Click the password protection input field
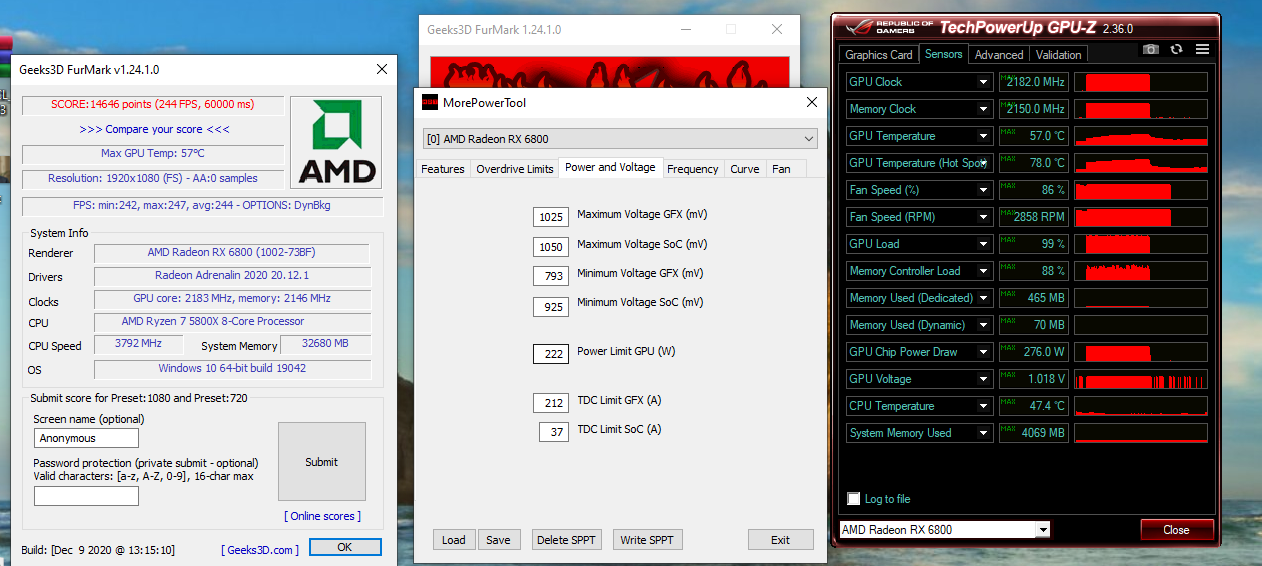The image size is (1262, 566). (x=86, y=495)
